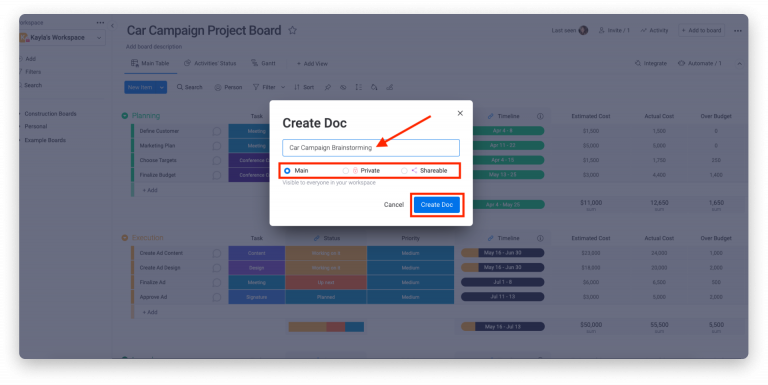The height and width of the screenshot is (385, 768).
Task: Select the Main radio option
Action: point(288,170)
